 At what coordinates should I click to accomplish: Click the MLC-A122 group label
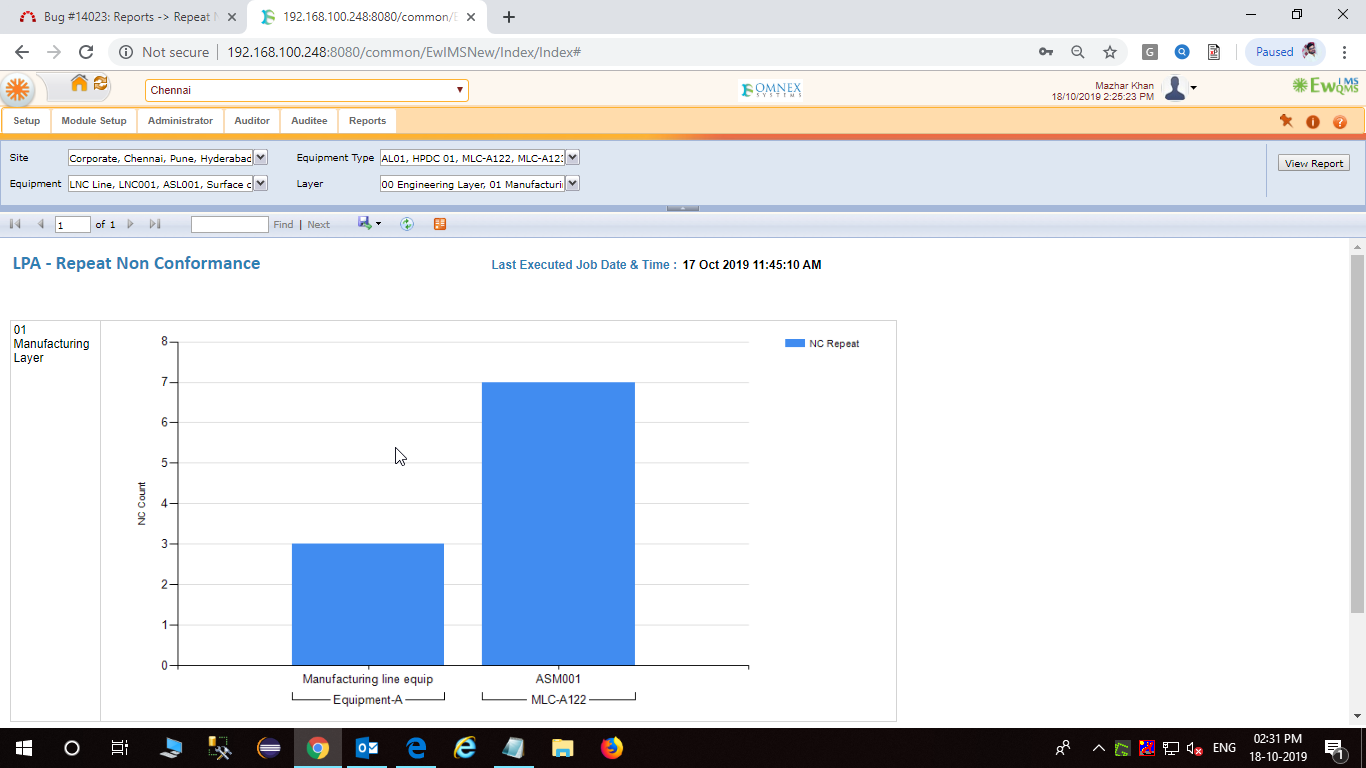click(558, 700)
